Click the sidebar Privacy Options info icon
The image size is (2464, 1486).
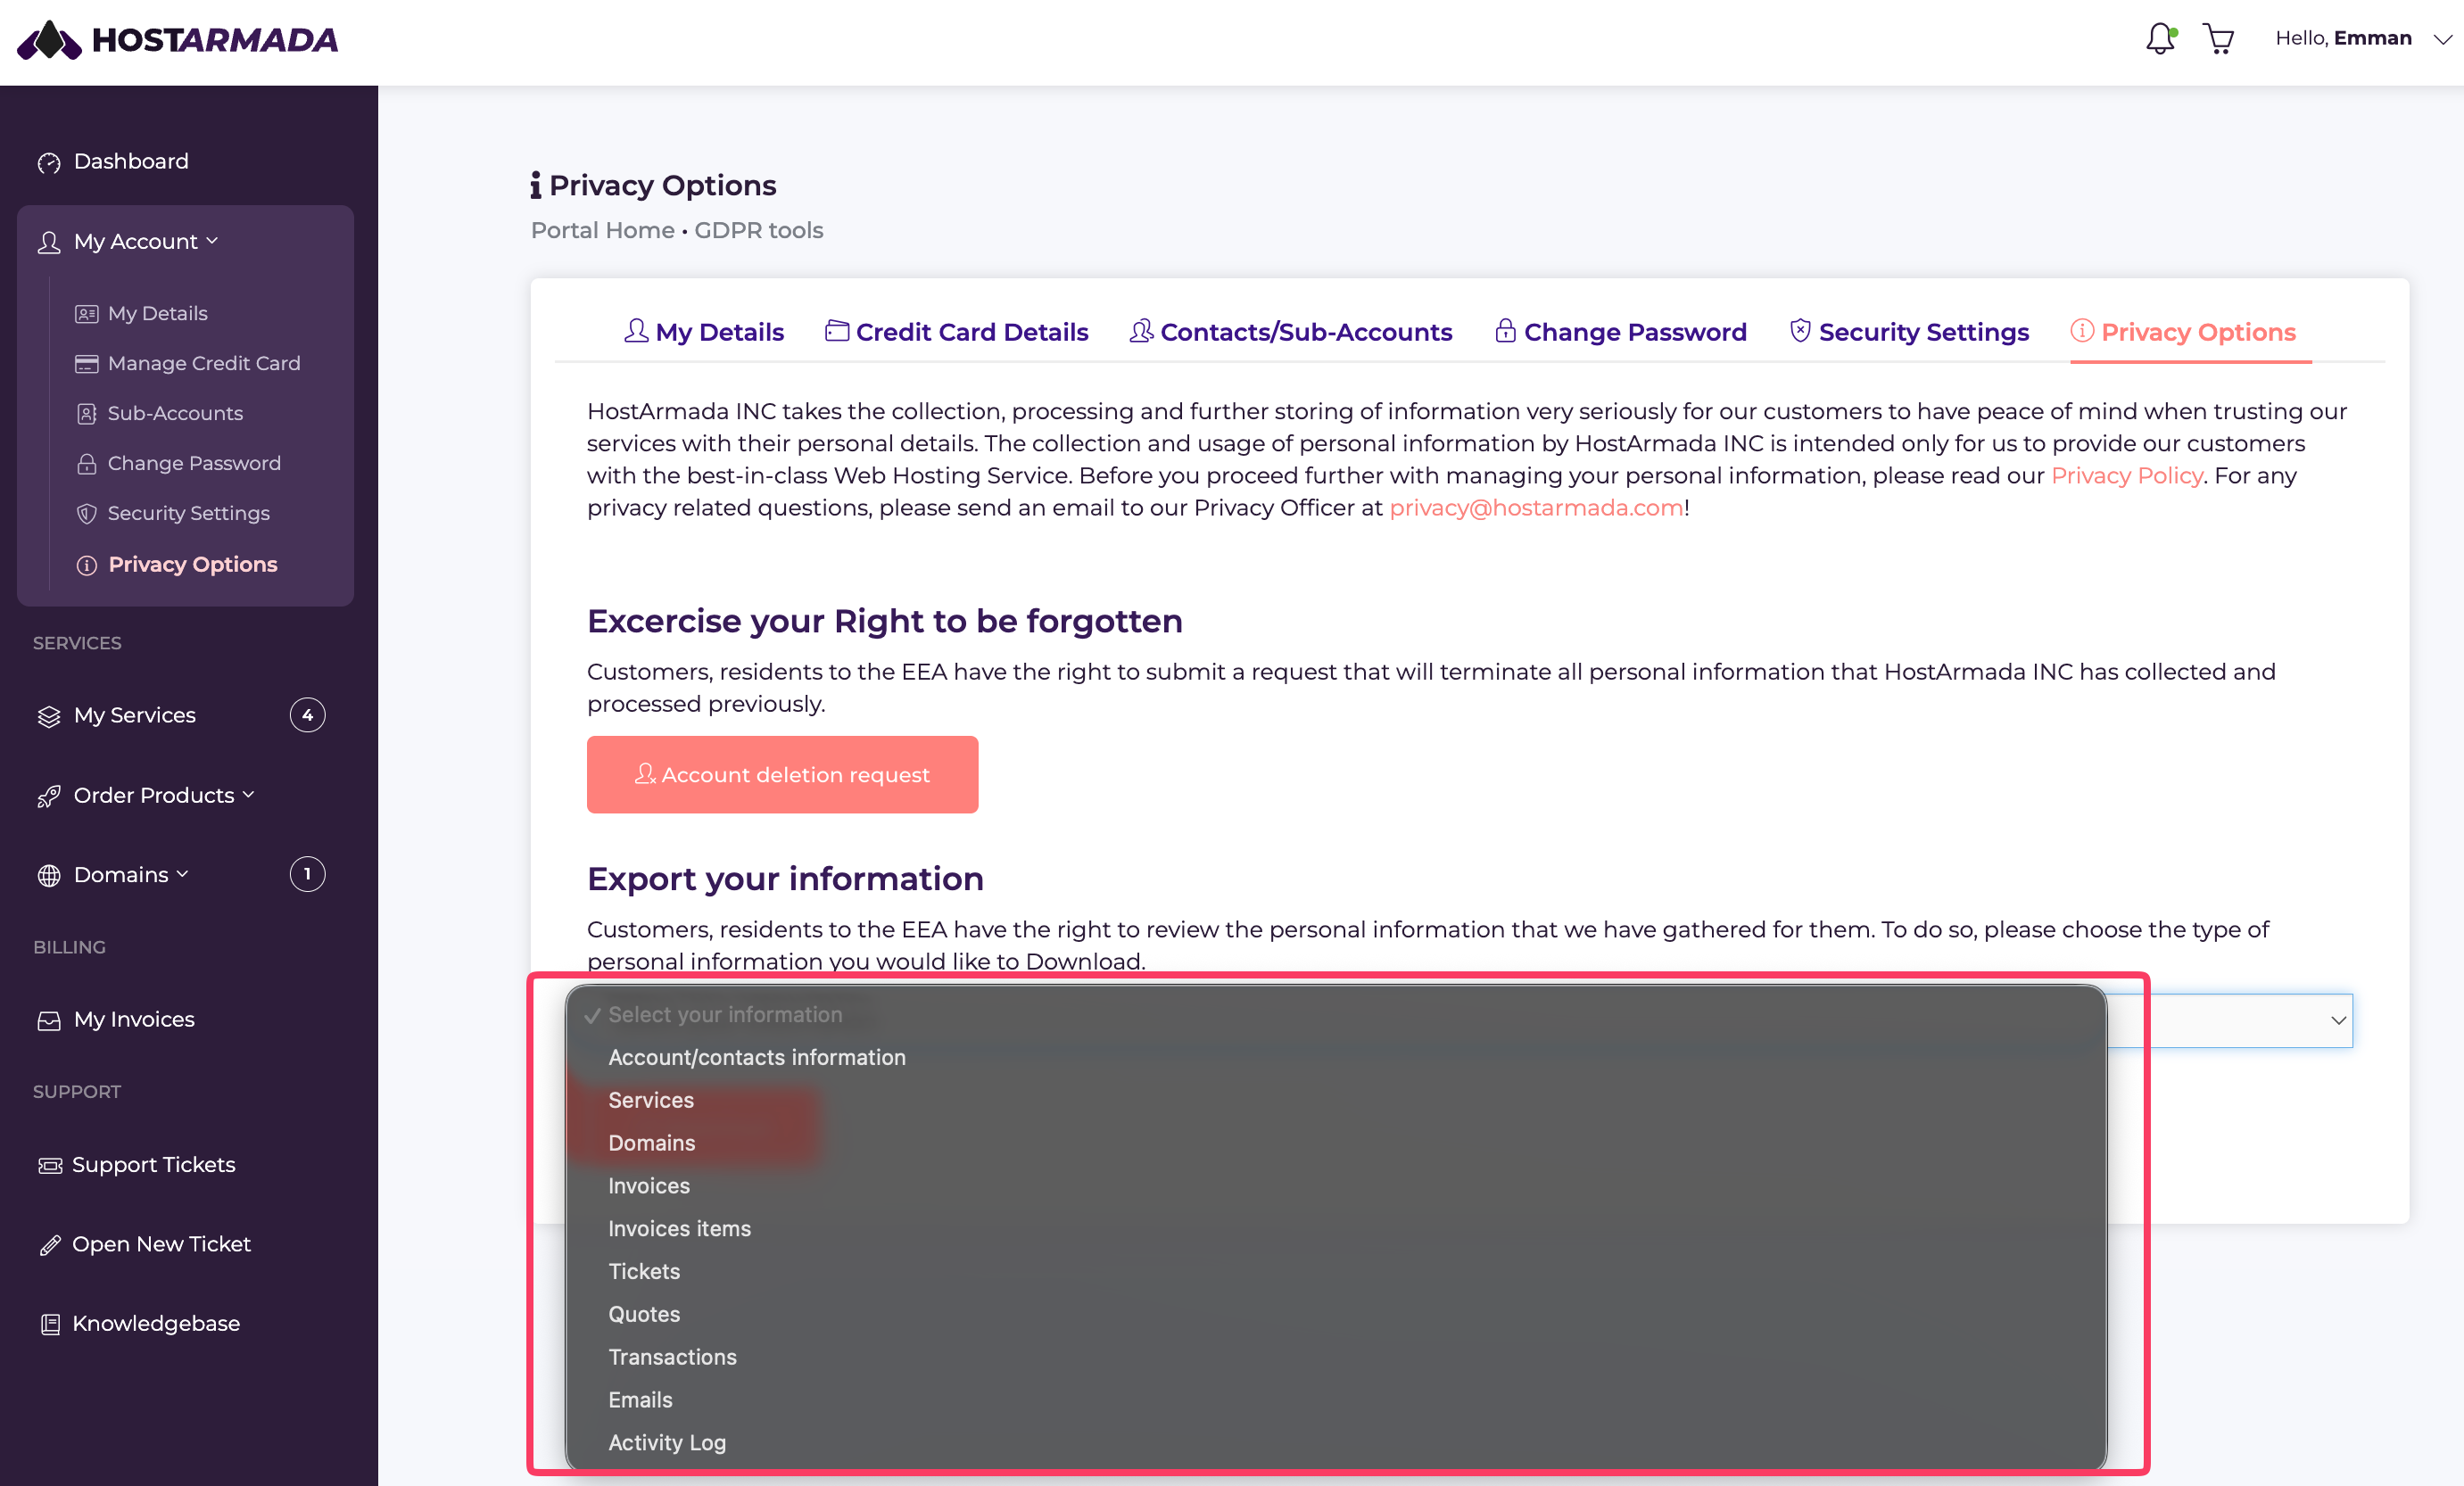[x=87, y=565]
